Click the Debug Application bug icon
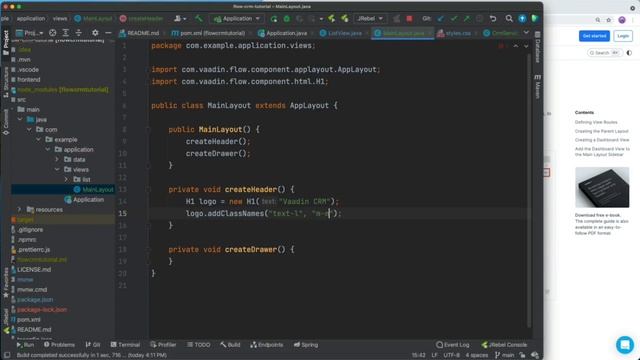Viewport: 640px width, 360px height. [287, 18]
